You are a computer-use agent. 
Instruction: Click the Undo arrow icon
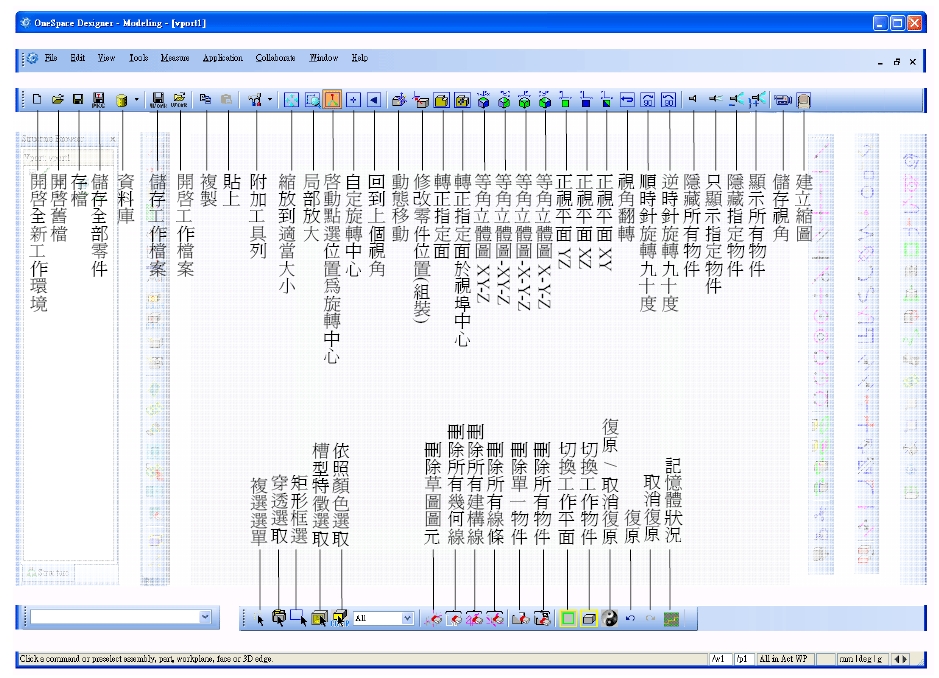(x=630, y=618)
